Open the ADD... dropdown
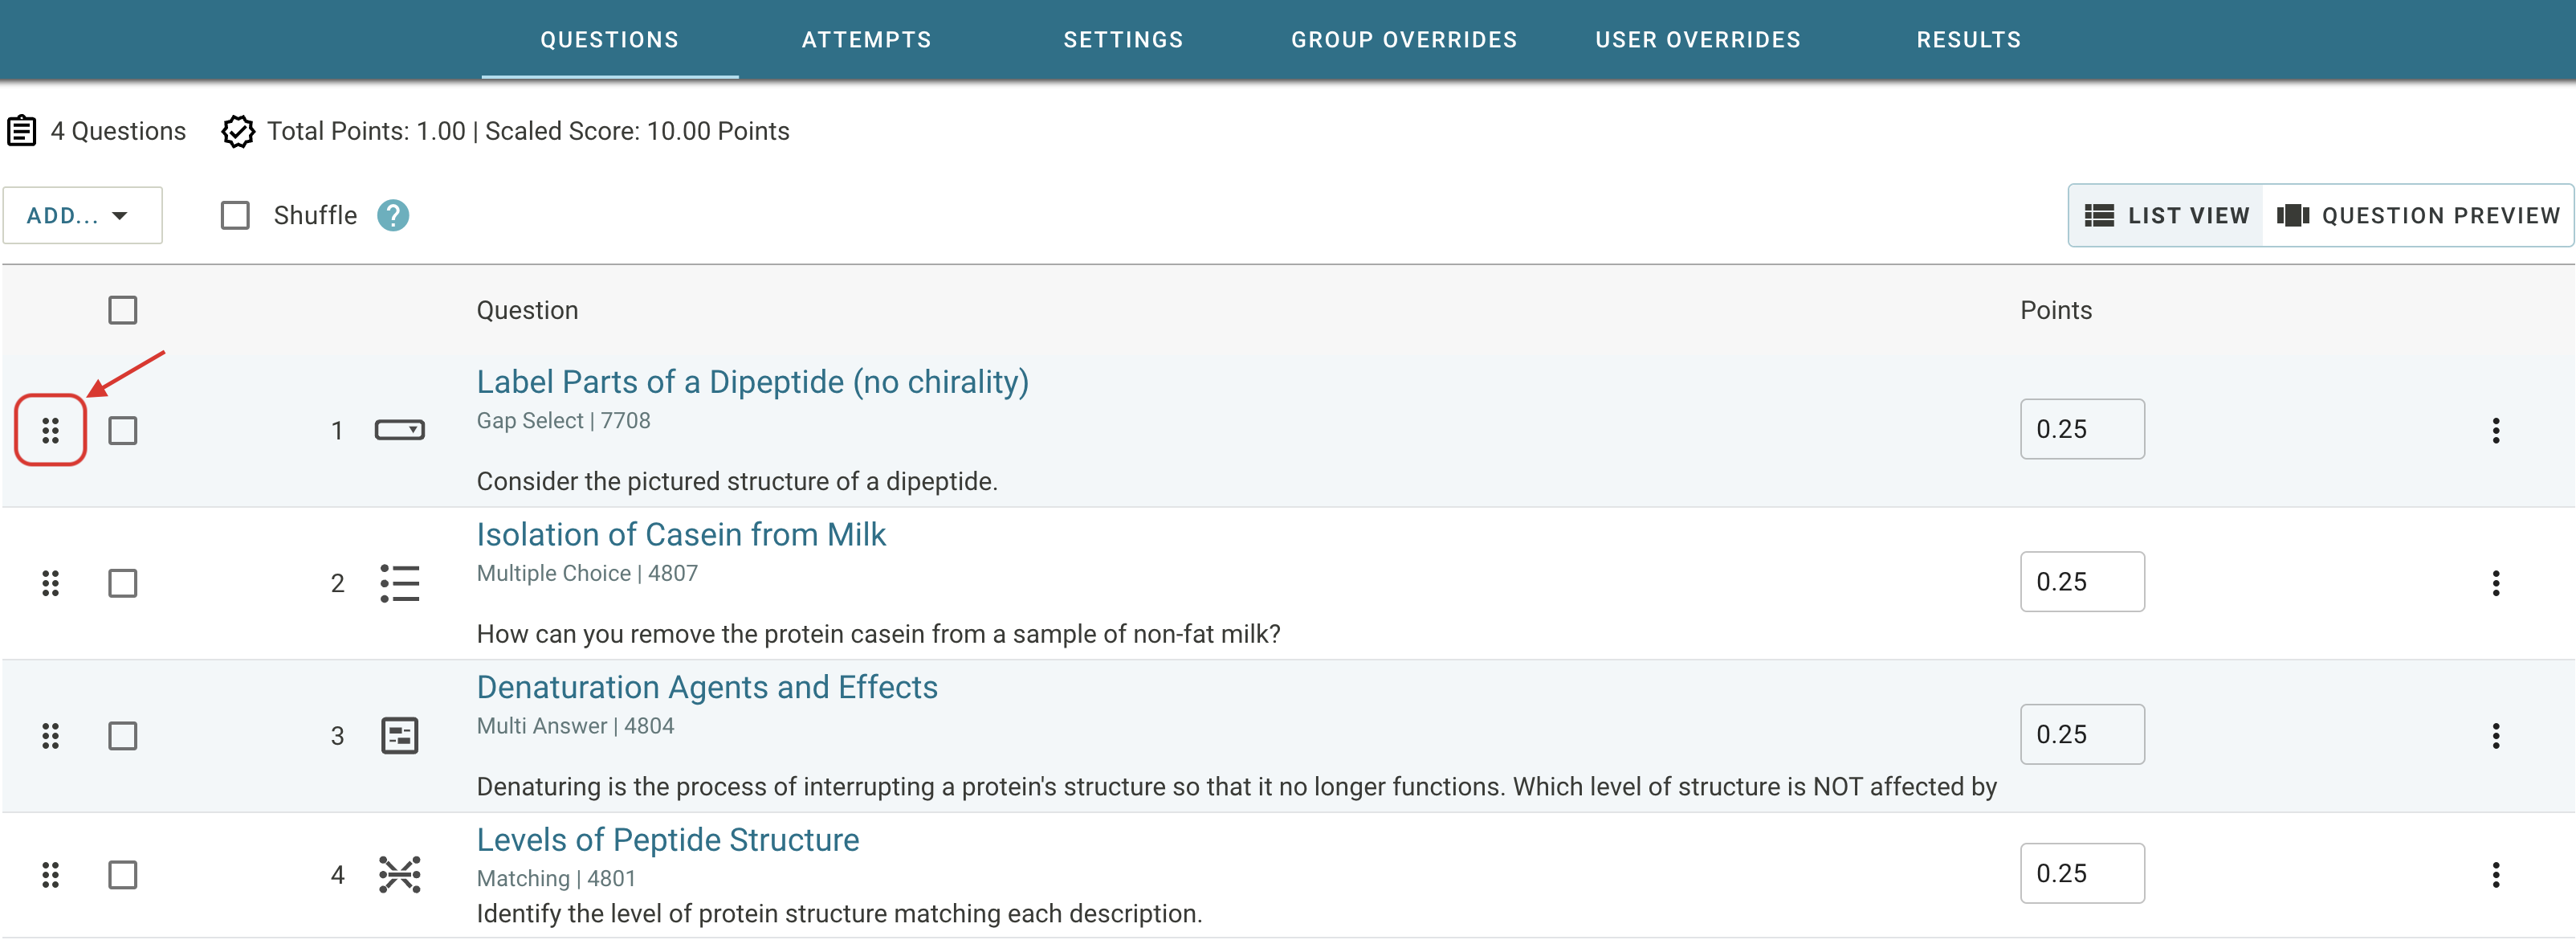 click(82, 215)
